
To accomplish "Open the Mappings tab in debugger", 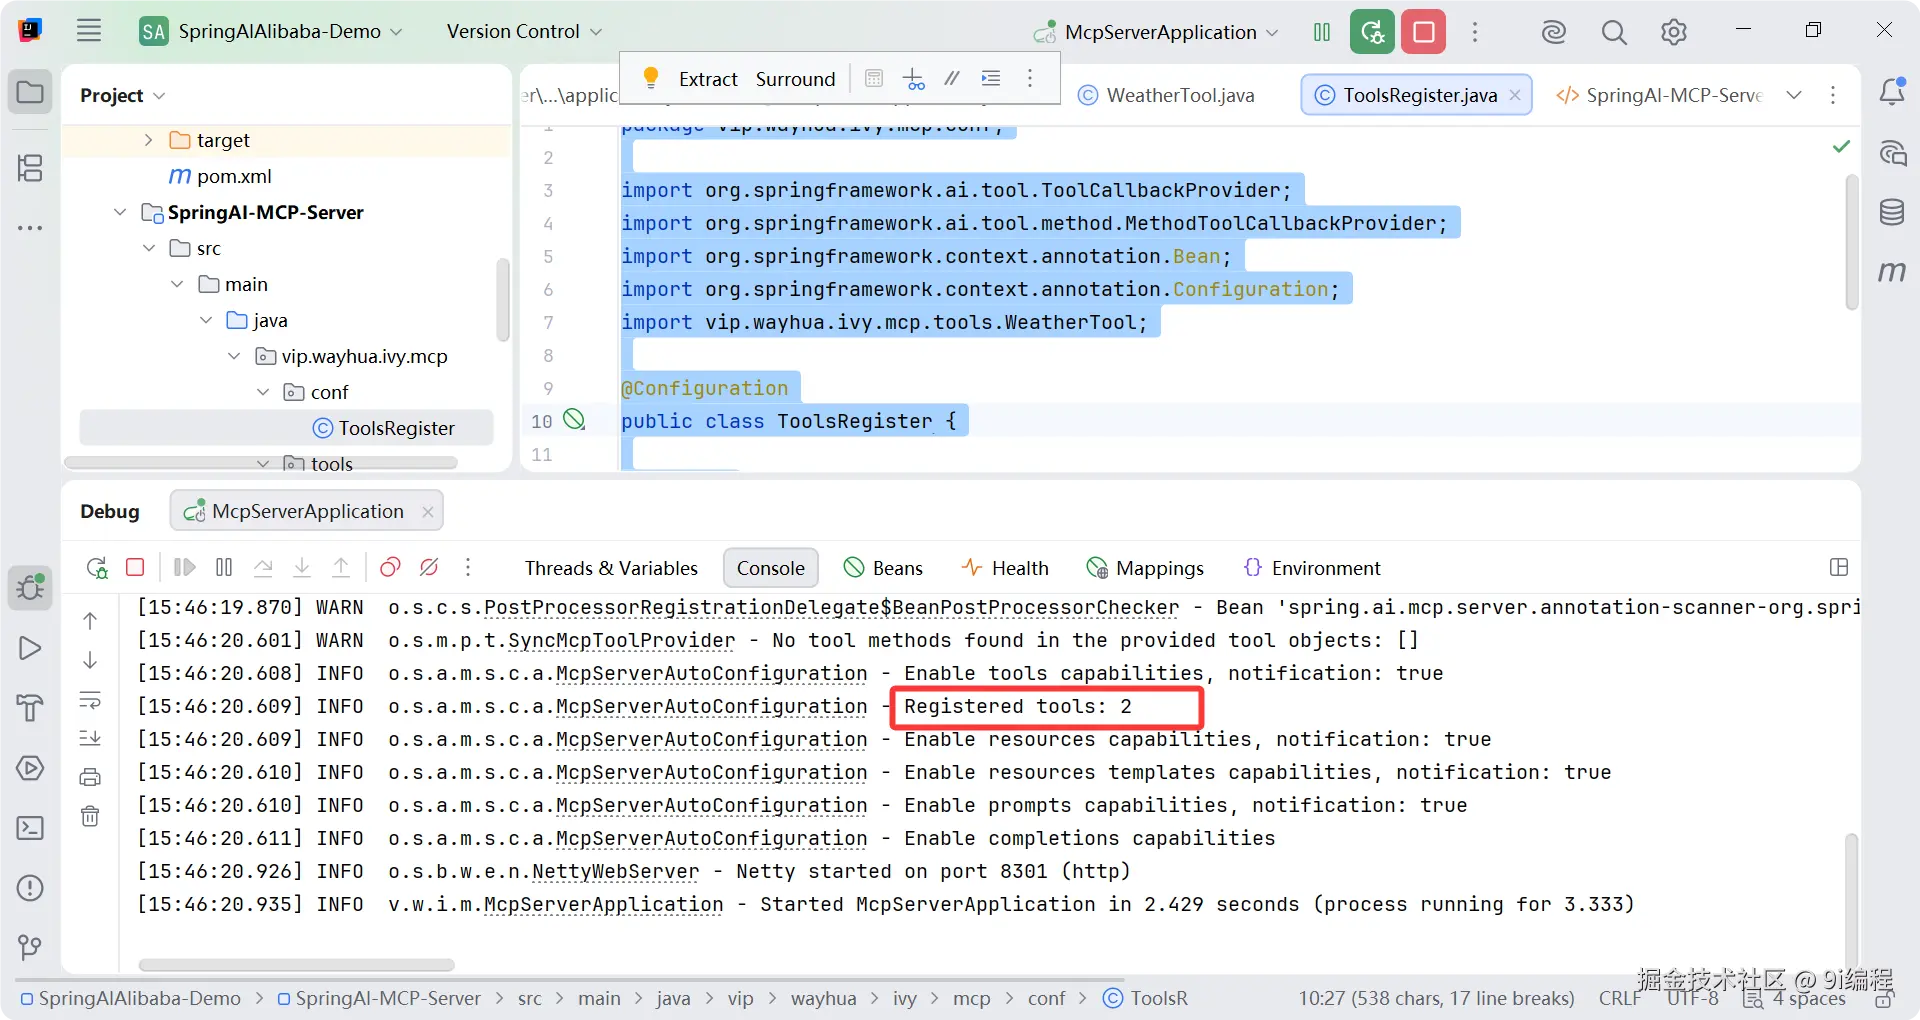I will click(1146, 568).
